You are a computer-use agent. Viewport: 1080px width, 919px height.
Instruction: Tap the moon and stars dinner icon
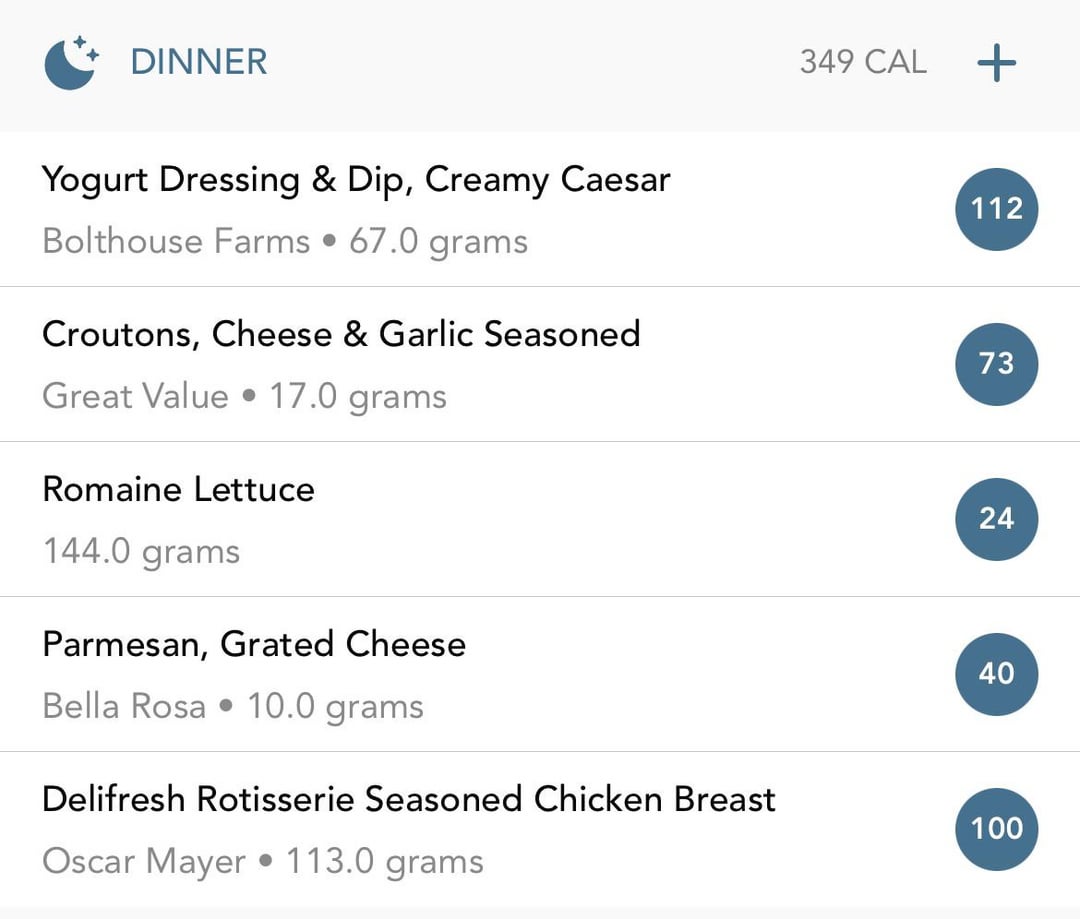coord(72,63)
